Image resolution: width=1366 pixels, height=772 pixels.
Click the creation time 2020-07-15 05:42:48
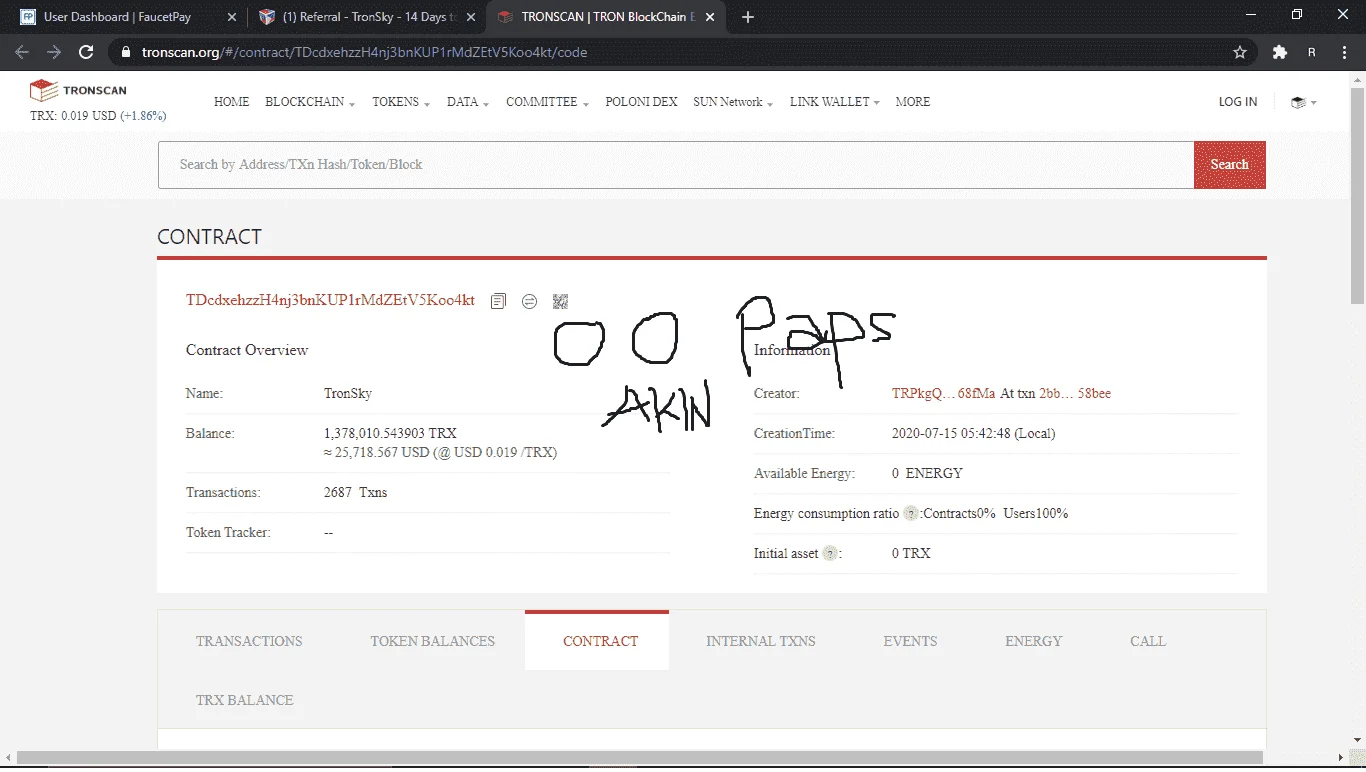(973, 434)
